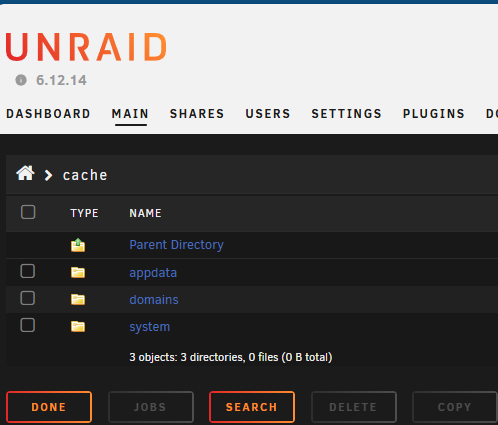The height and width of the screenshot is (425, 498).
Task: Open the Parent Directory link
Action: (176, 245)
